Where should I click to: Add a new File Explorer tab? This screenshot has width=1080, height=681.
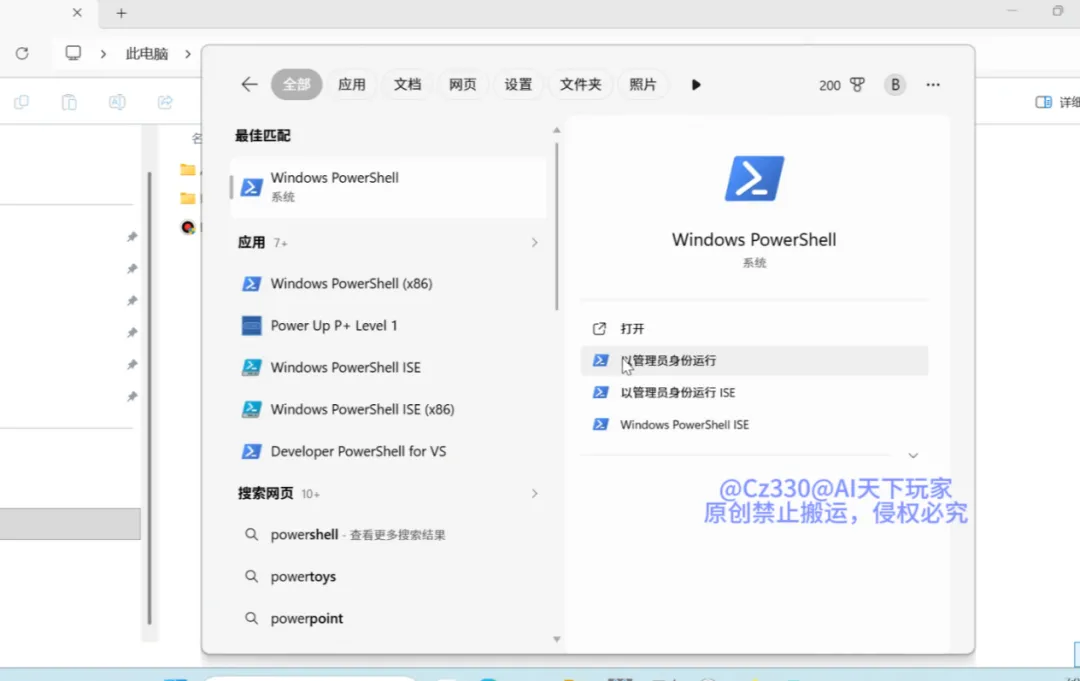click(x=121, y=13)
